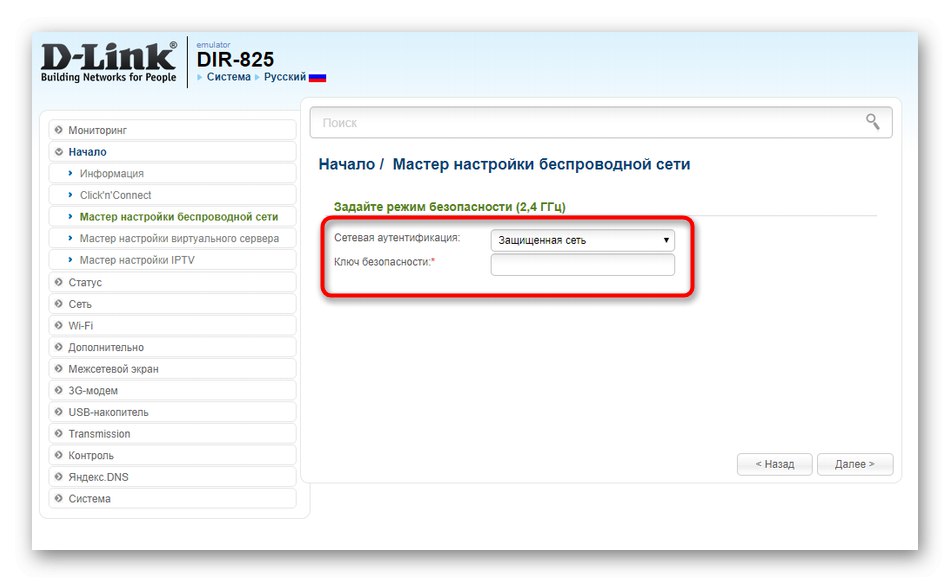Expand the USB-накопитель section

coord(173,412)
